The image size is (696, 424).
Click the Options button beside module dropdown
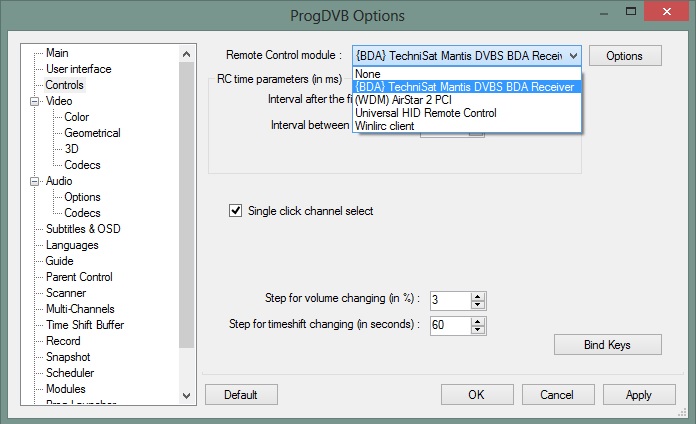tap(624, 56)
